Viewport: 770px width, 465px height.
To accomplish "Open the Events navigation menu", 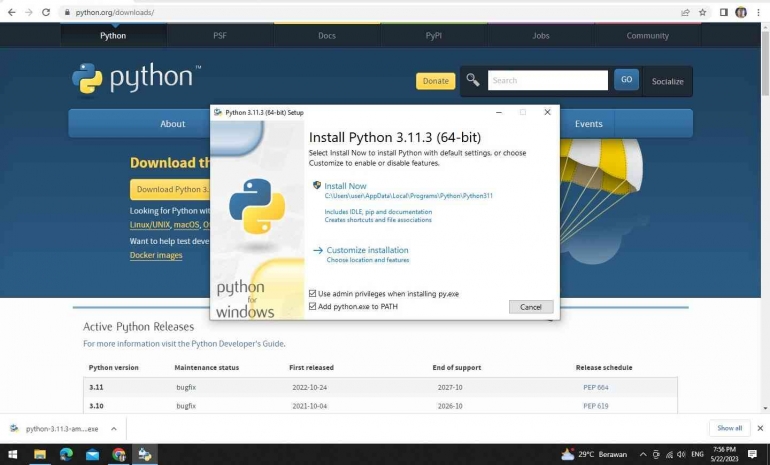I will pyautogui.click(x=588, y=124).
